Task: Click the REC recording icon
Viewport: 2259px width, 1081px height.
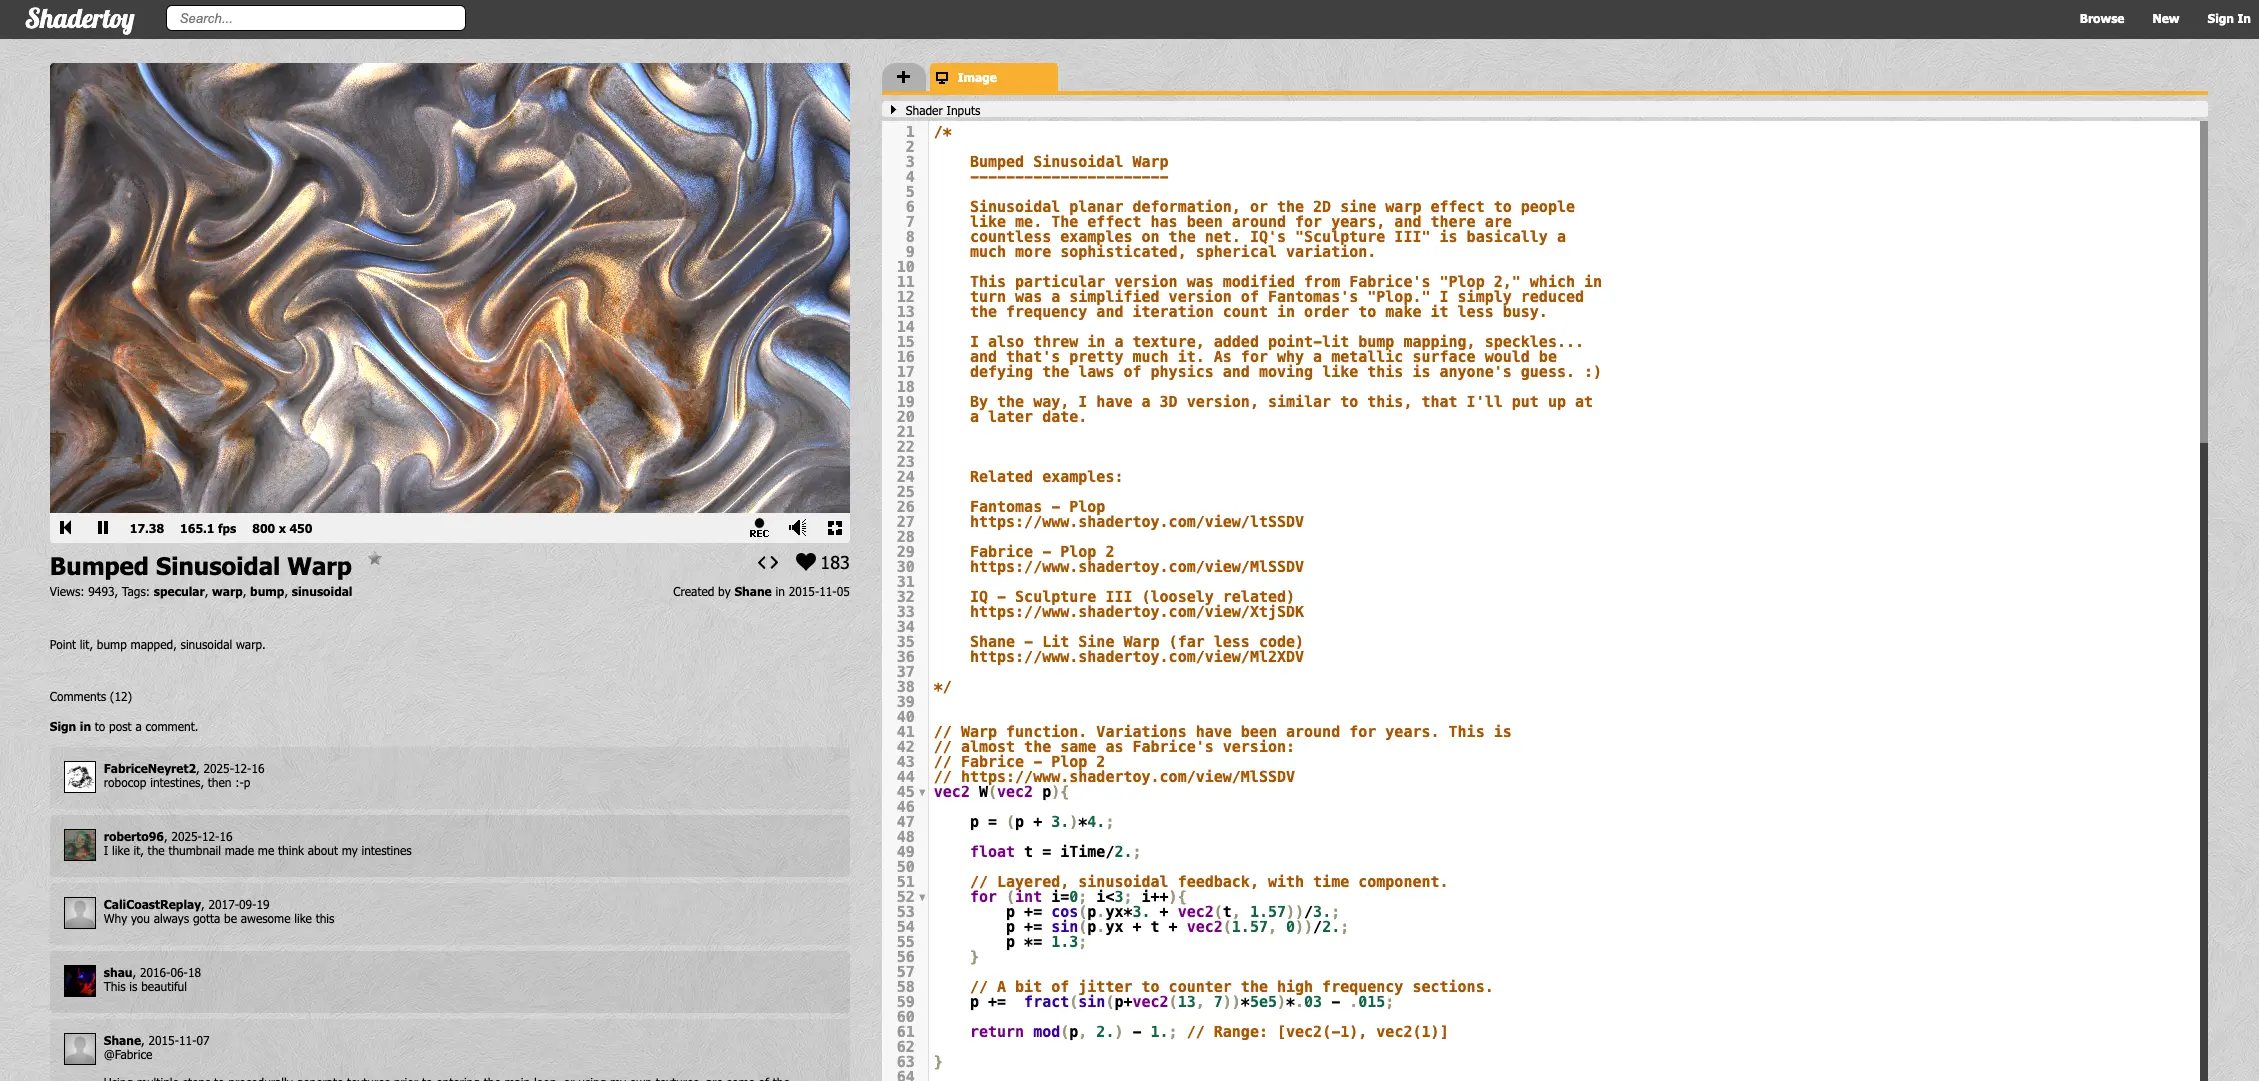Action: tap(760, 527)
